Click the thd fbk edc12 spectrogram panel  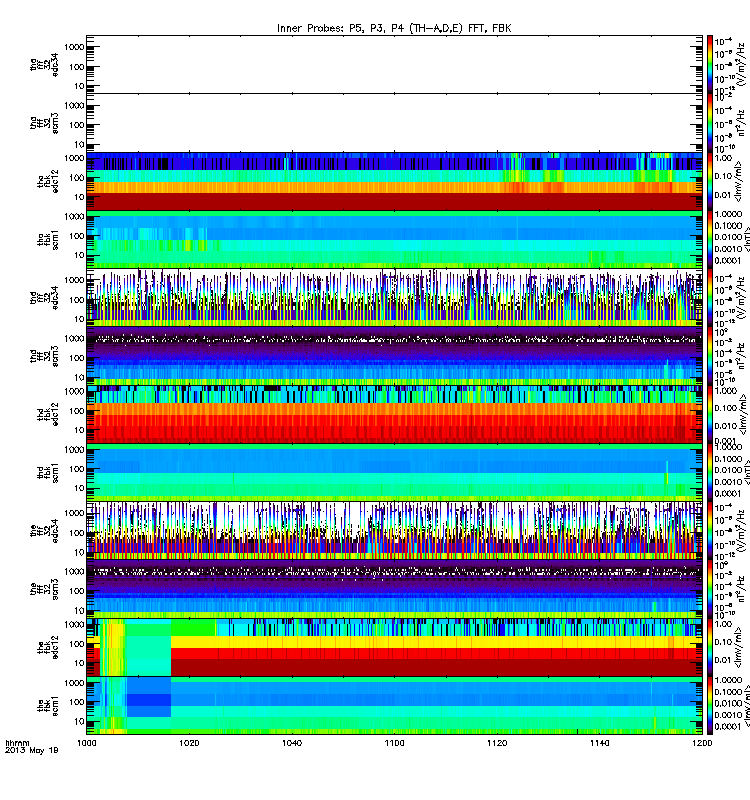tap(394, 414)
